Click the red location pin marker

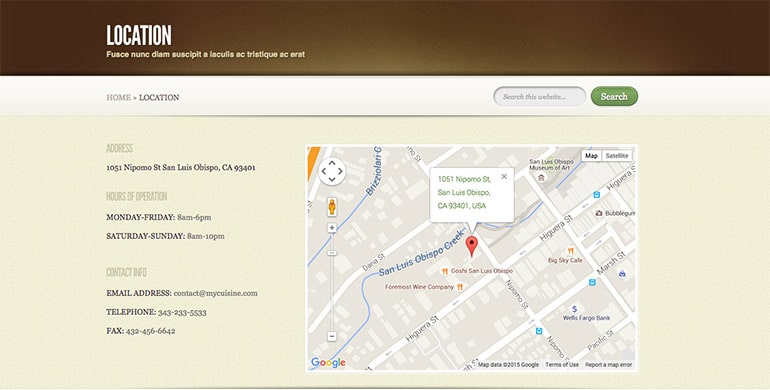tap(471, 246)
